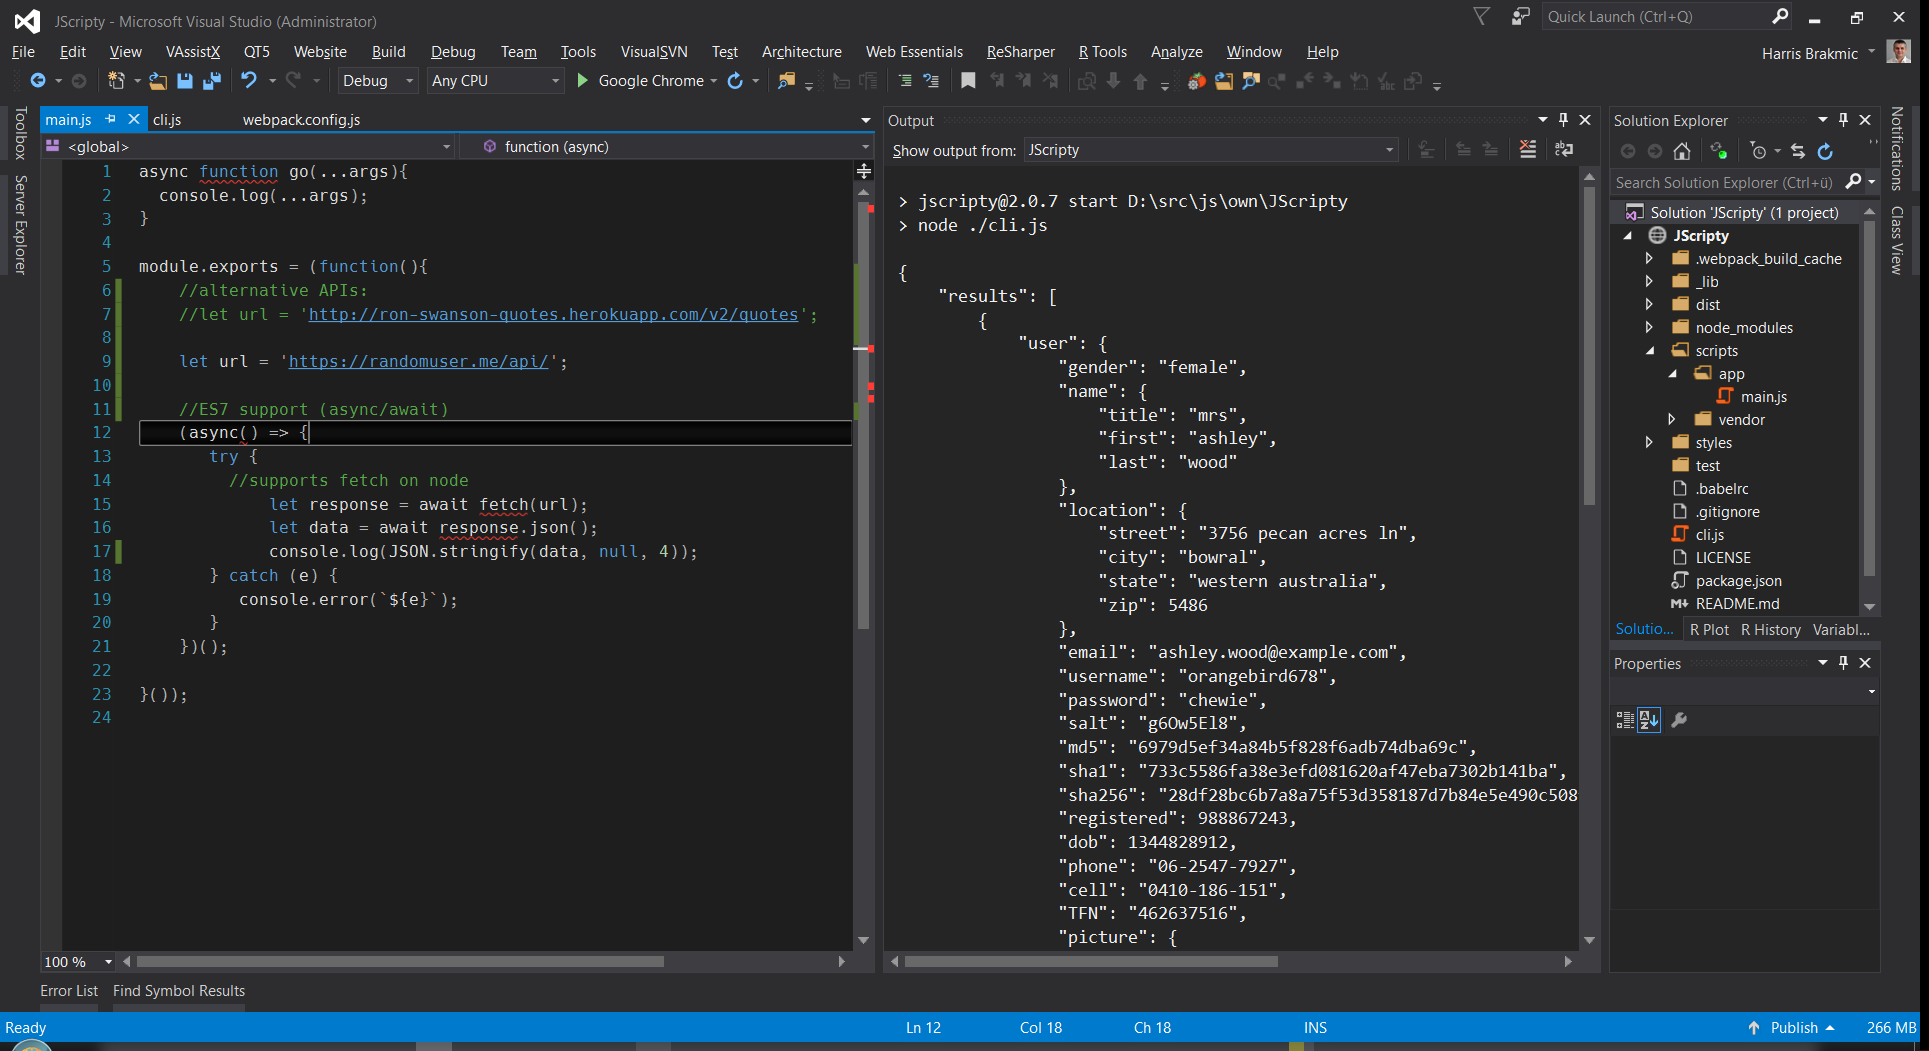Image resolution: width=1929 pixels, height=1051 pixels.
Task: Click the feedback icon in title bar
Action: [x=1521, y=16]
